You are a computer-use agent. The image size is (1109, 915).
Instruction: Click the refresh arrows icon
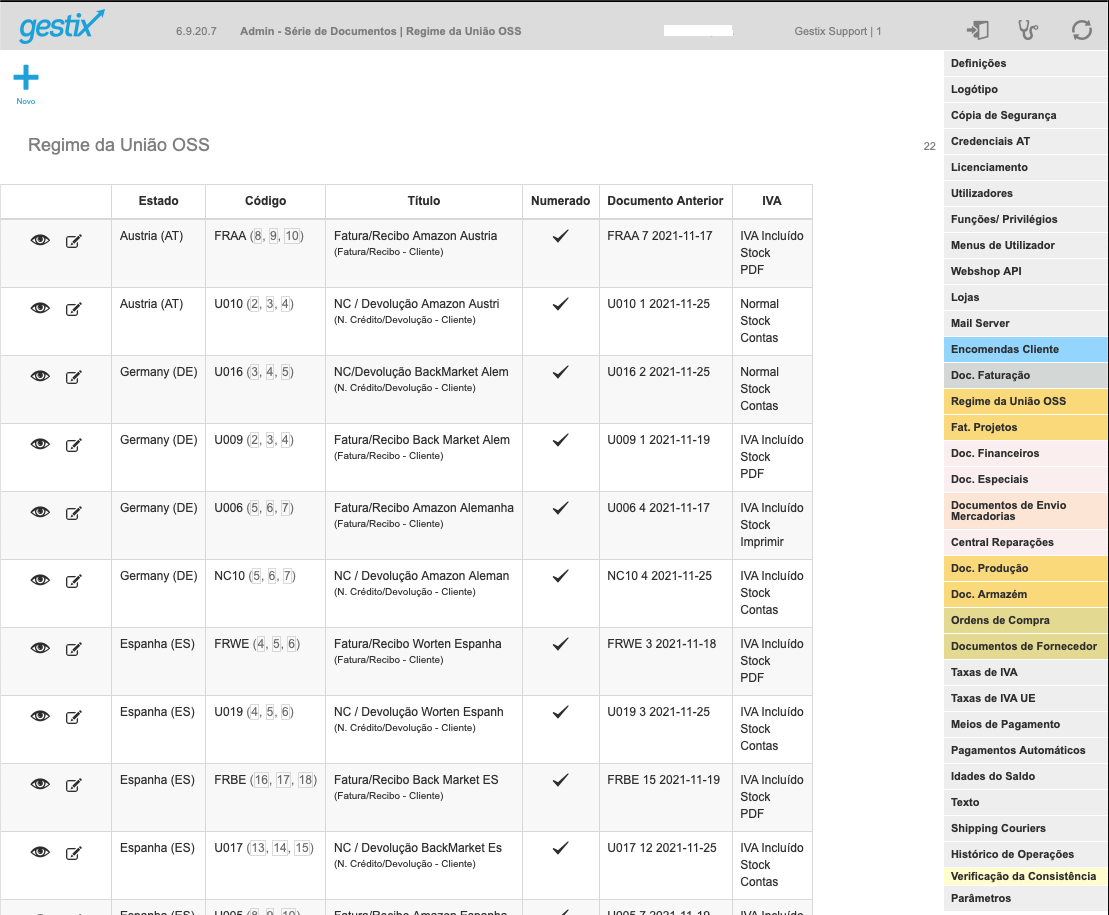(x=1081, y=30)
